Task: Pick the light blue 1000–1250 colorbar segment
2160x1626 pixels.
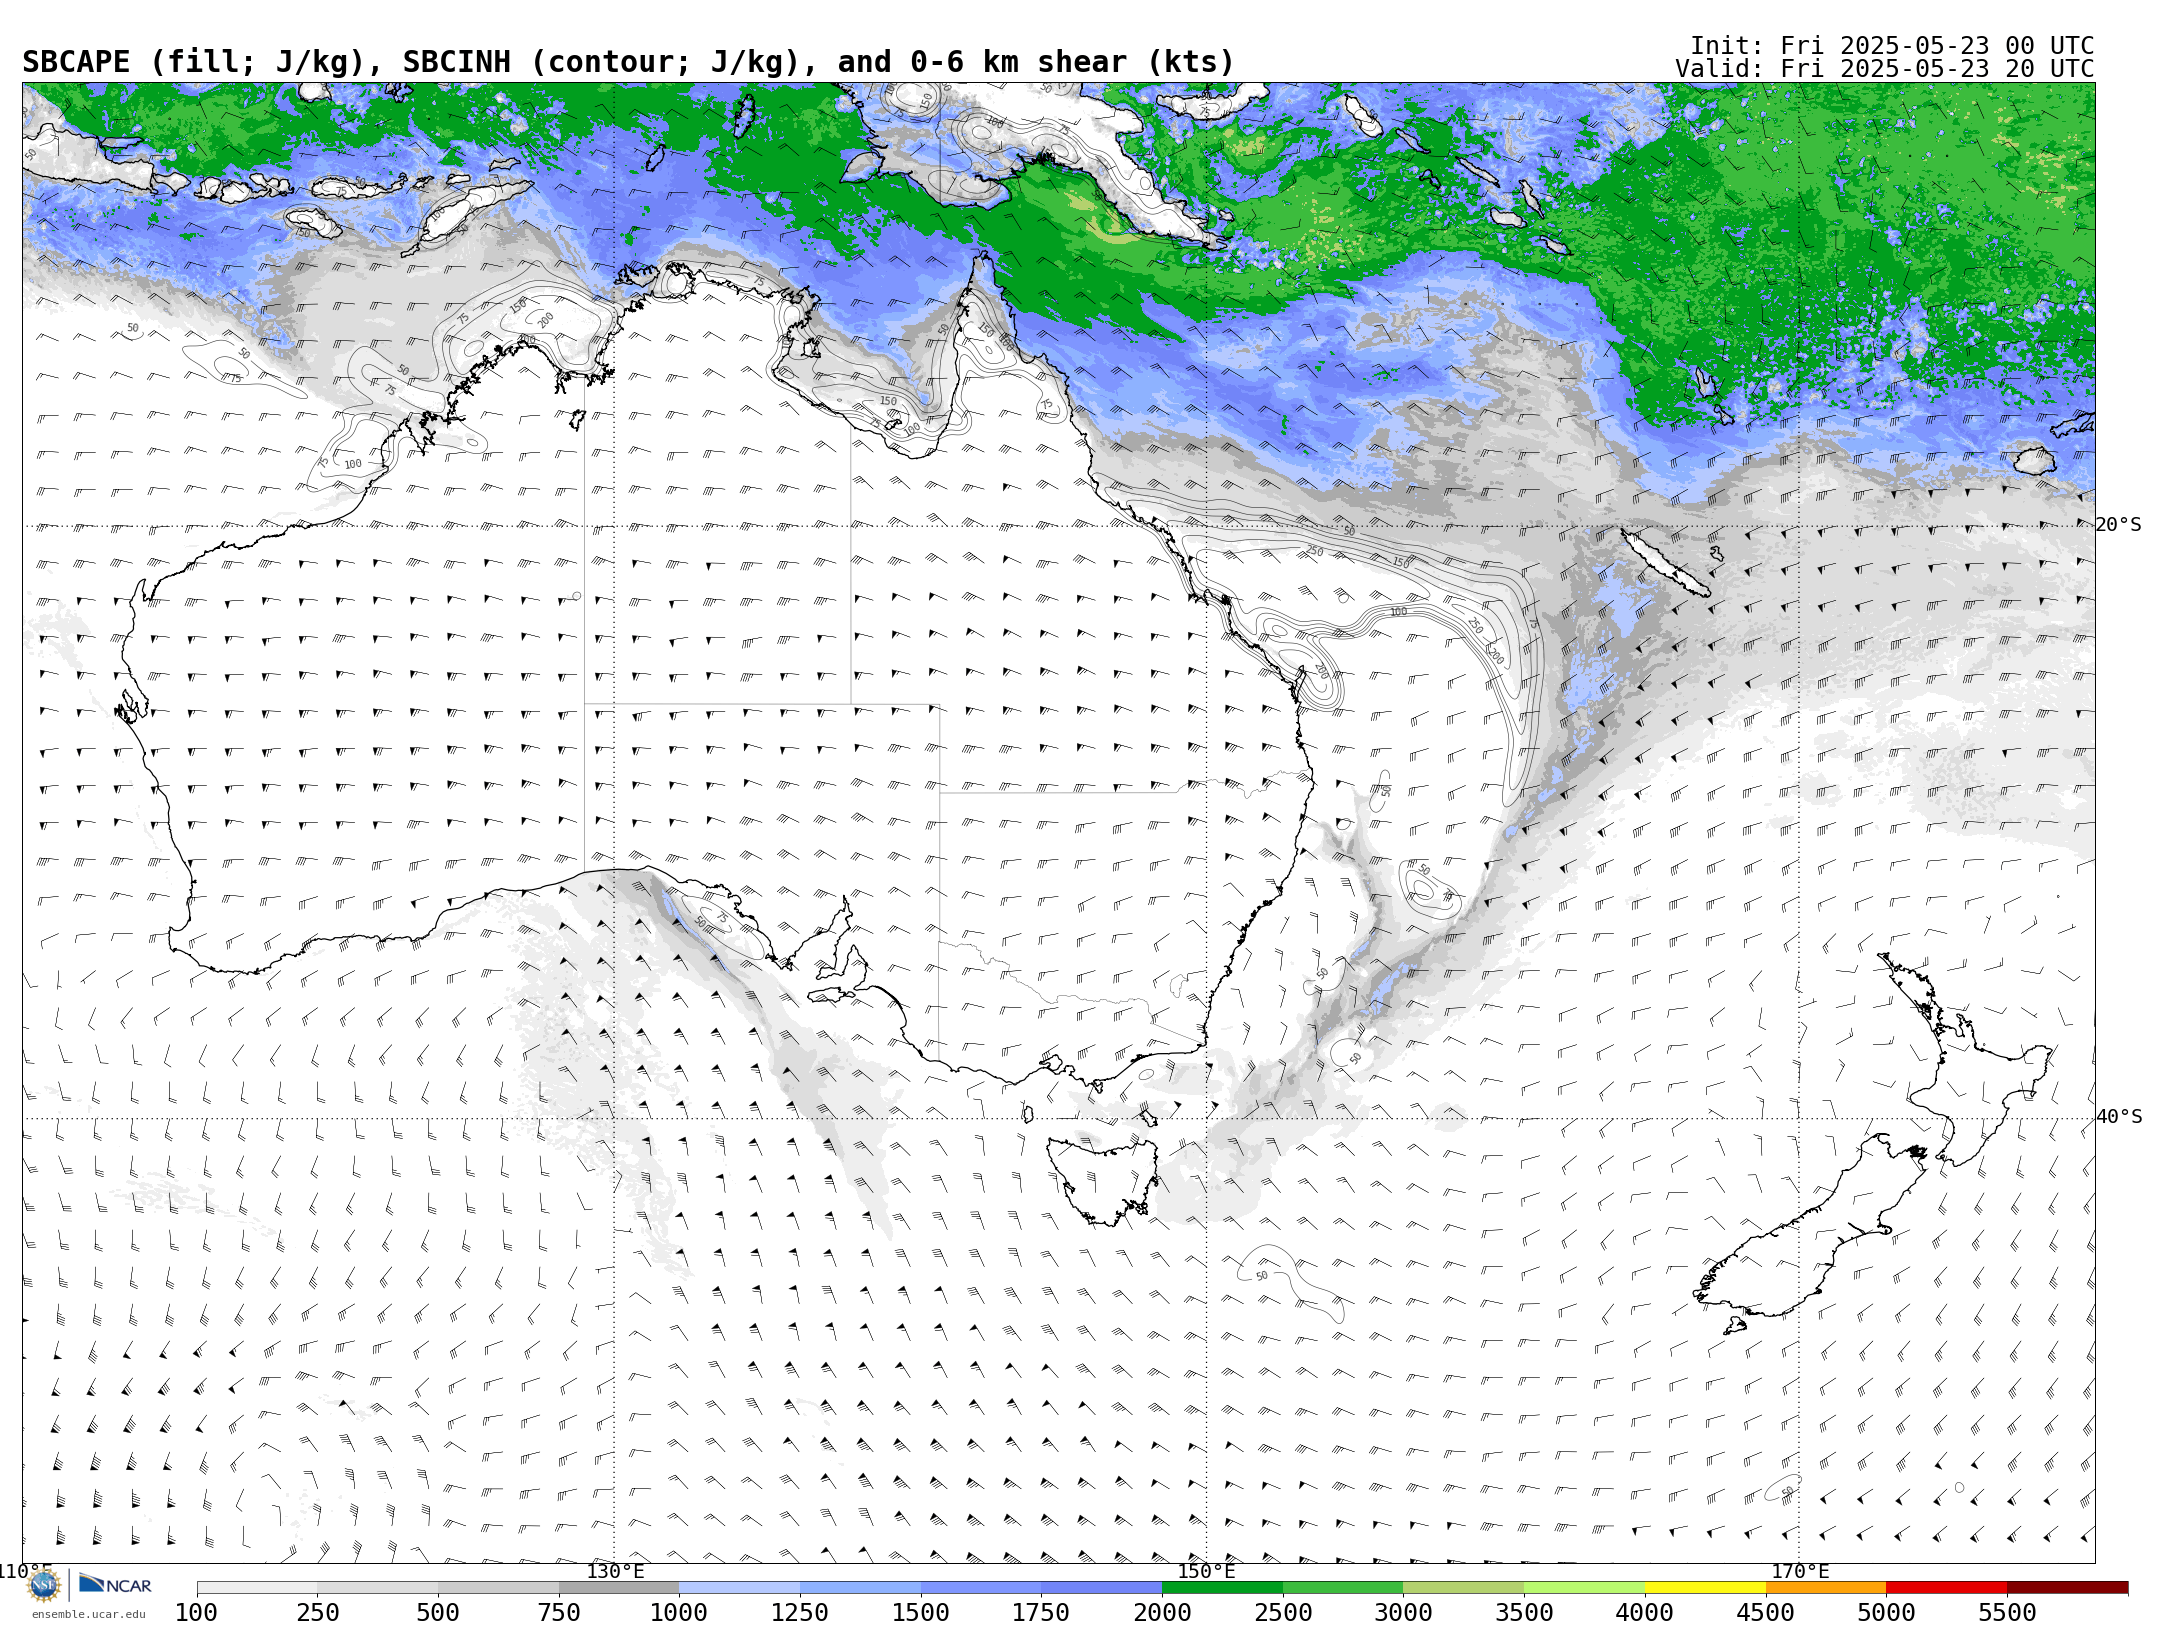Action: click(739, 1588)
